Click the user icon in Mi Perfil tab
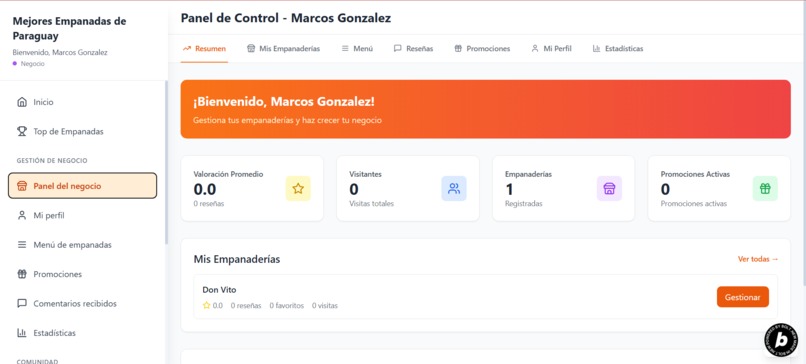This screenshot has height=364, width=806. (x=535, y=49)
